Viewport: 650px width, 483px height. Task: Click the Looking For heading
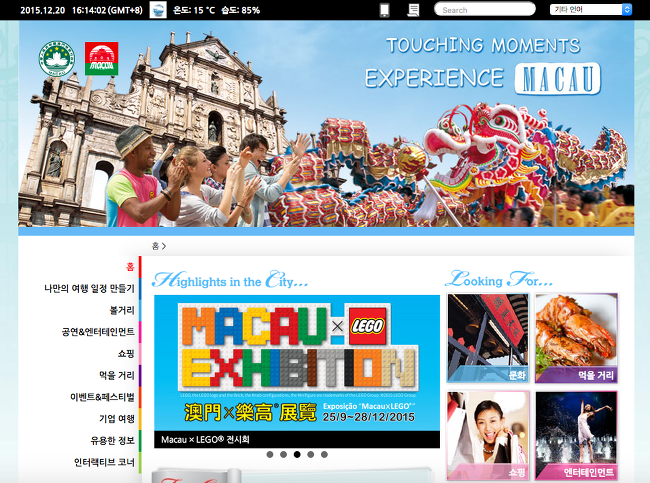499,279
